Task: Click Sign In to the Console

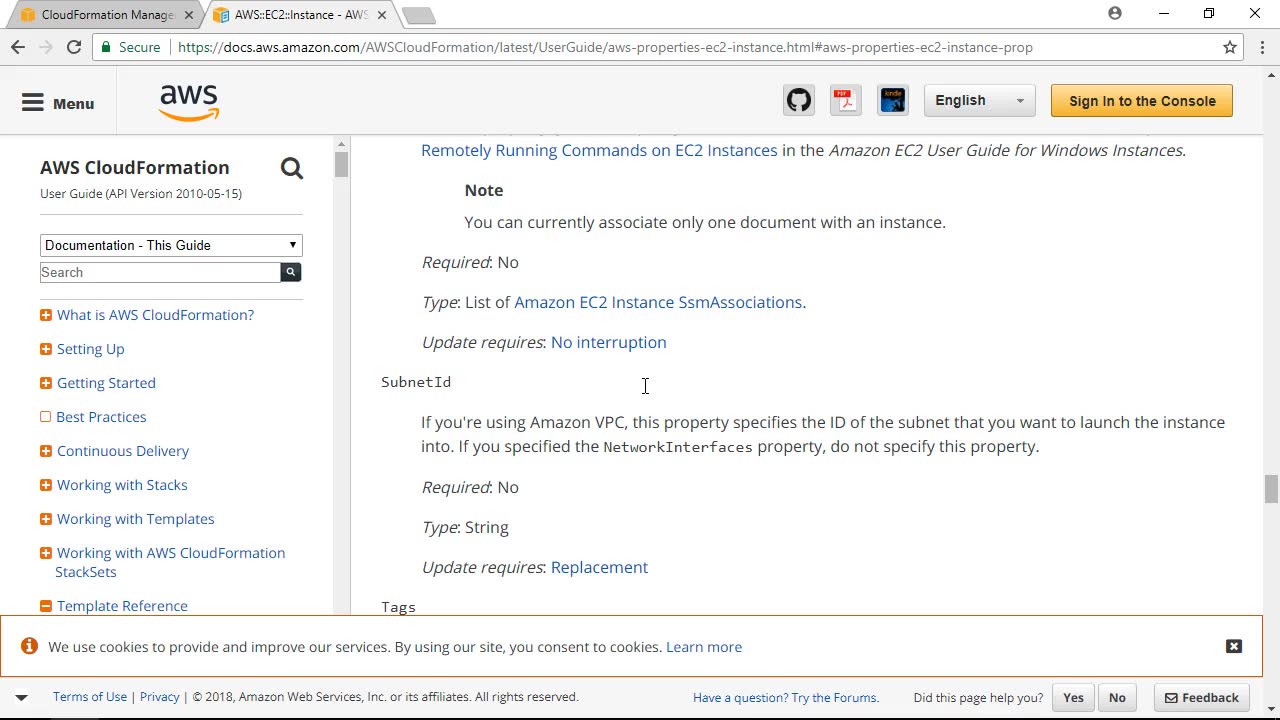Action: (1142, 101)
